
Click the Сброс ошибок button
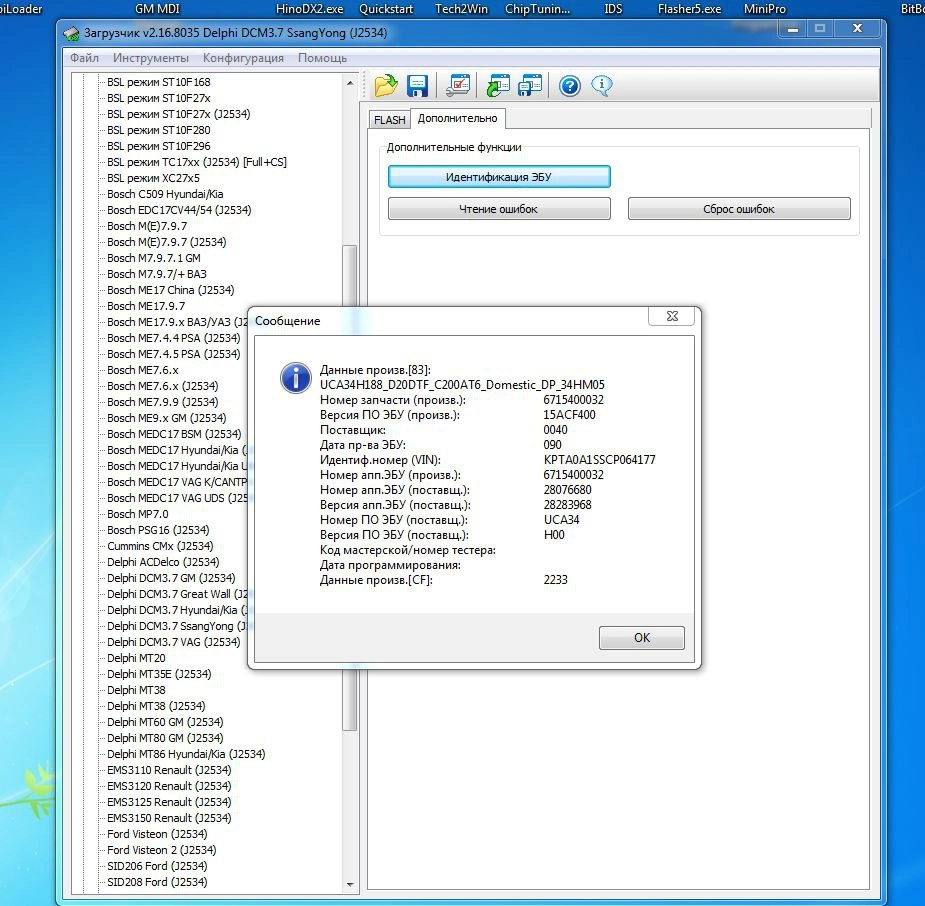click(x=739, y=209)
